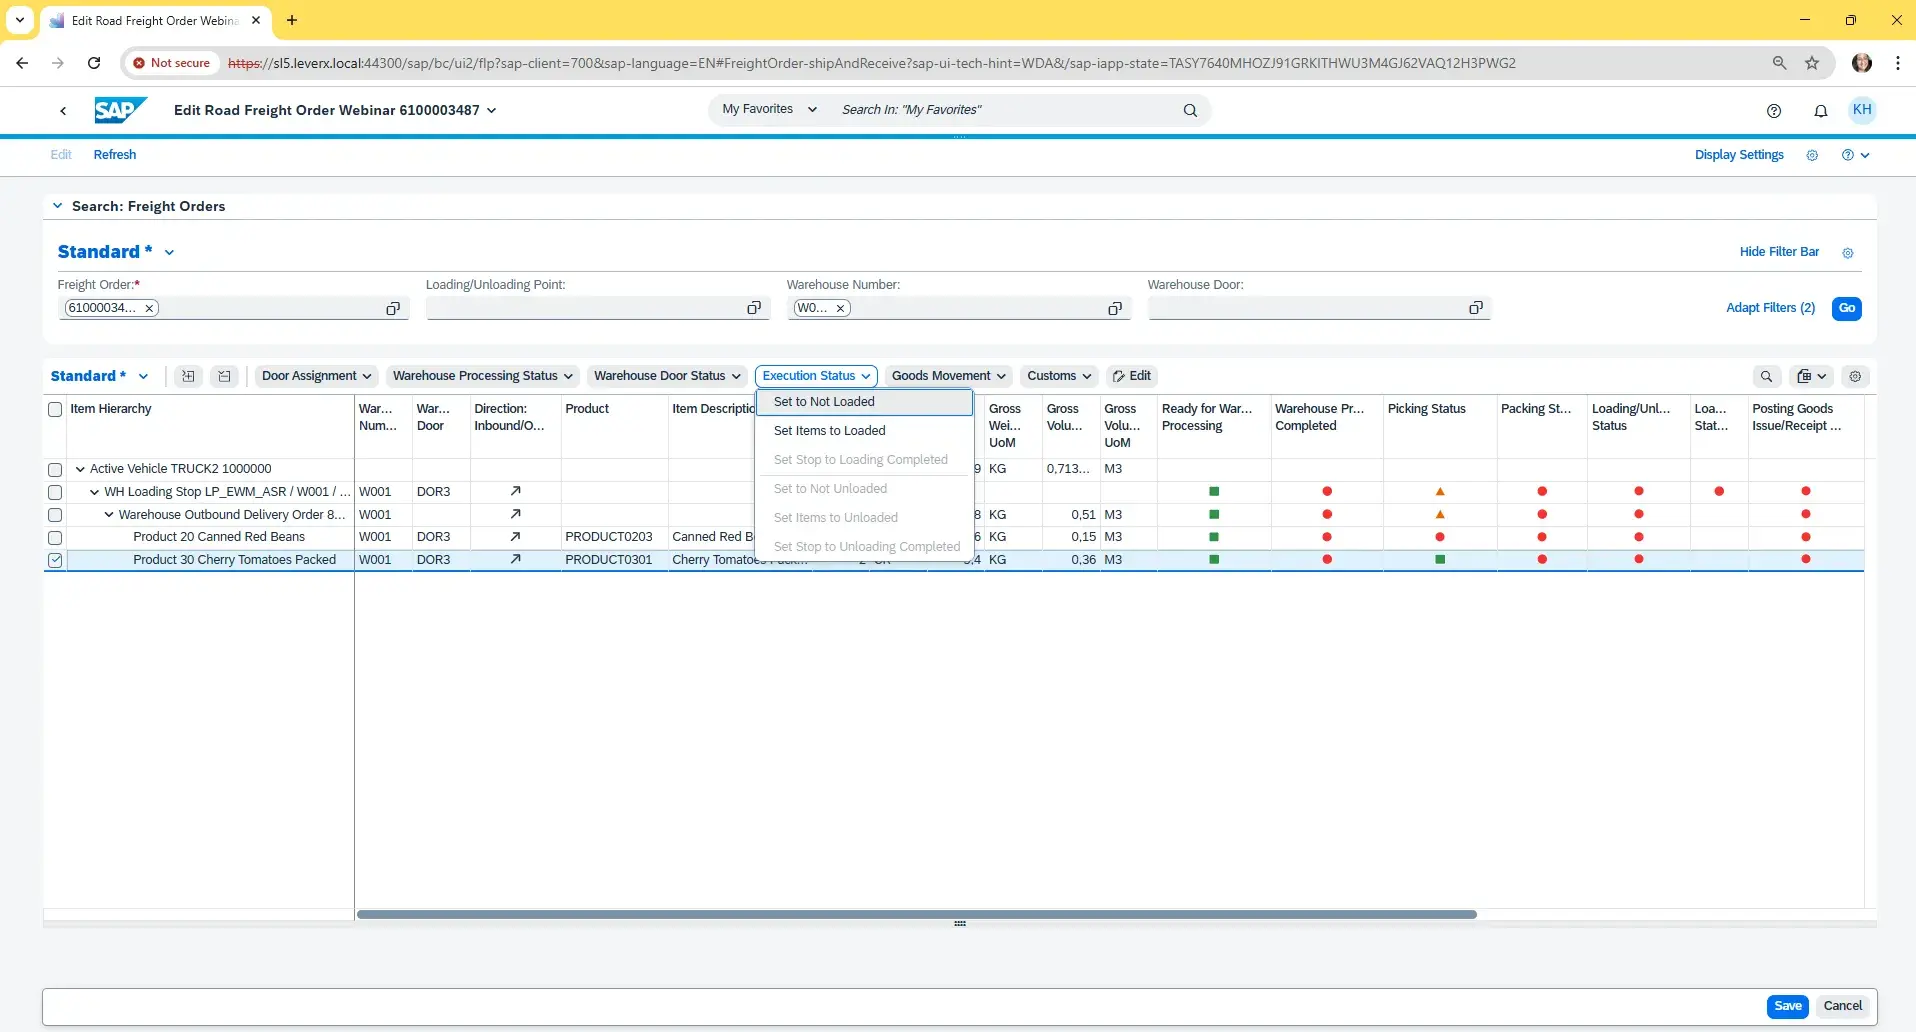
Task: Collapse the Warehouse Outbound Delivery Order tree node
Action: point(109,515)
